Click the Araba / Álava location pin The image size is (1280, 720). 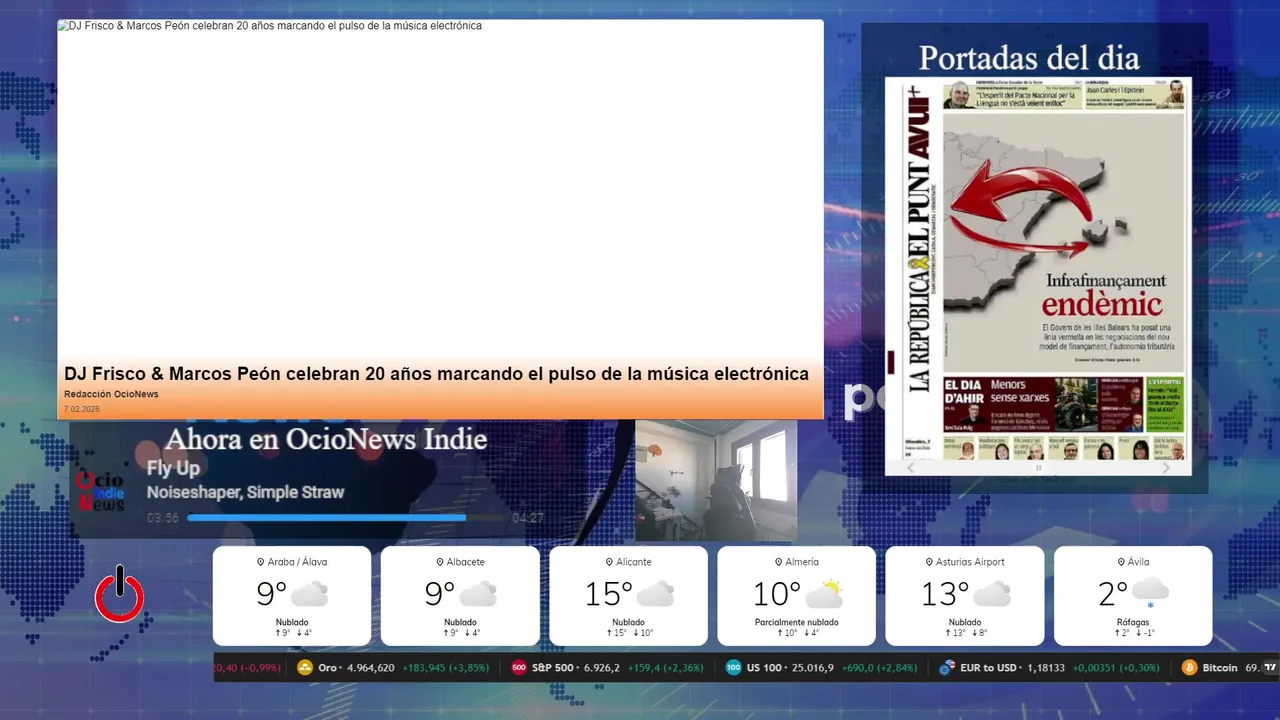coord(261,562)
